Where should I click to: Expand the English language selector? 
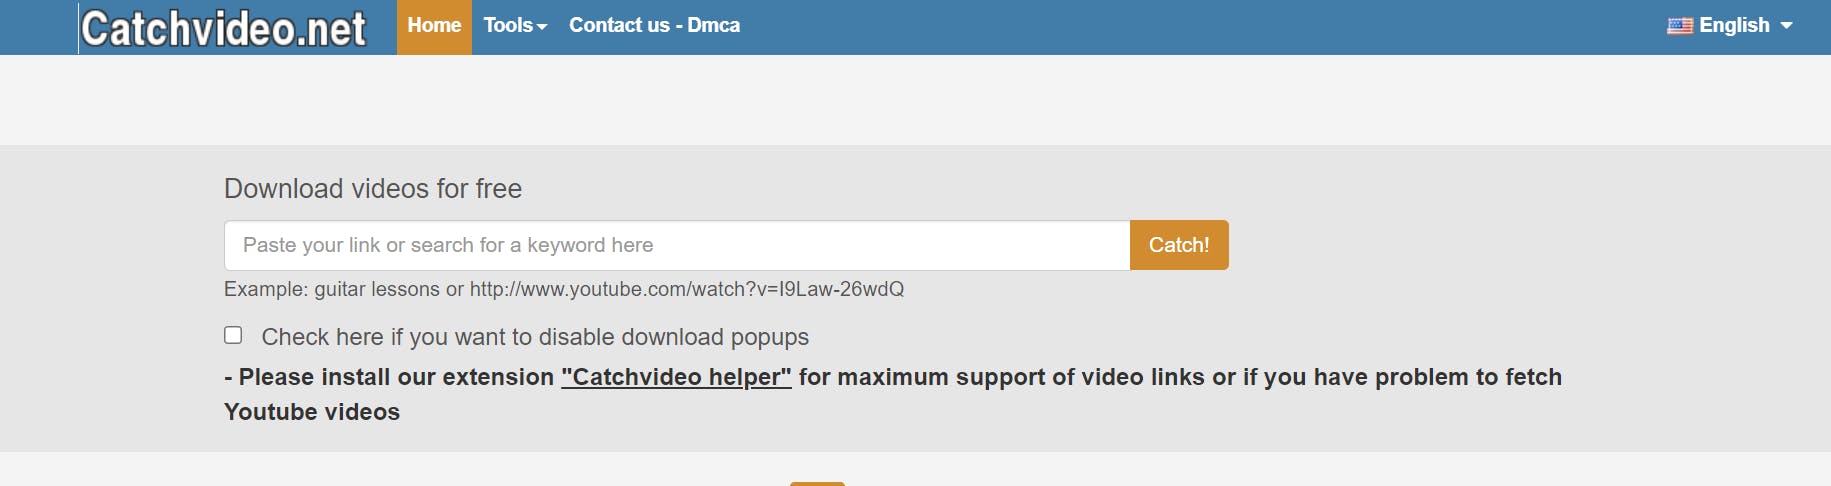pos(1730,26)
